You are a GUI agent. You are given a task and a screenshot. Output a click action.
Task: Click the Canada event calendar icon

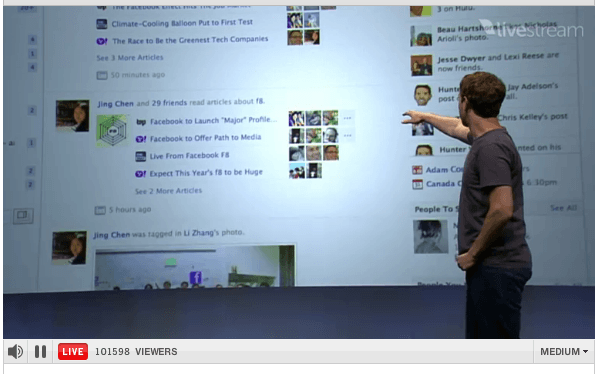coord(417,184)
